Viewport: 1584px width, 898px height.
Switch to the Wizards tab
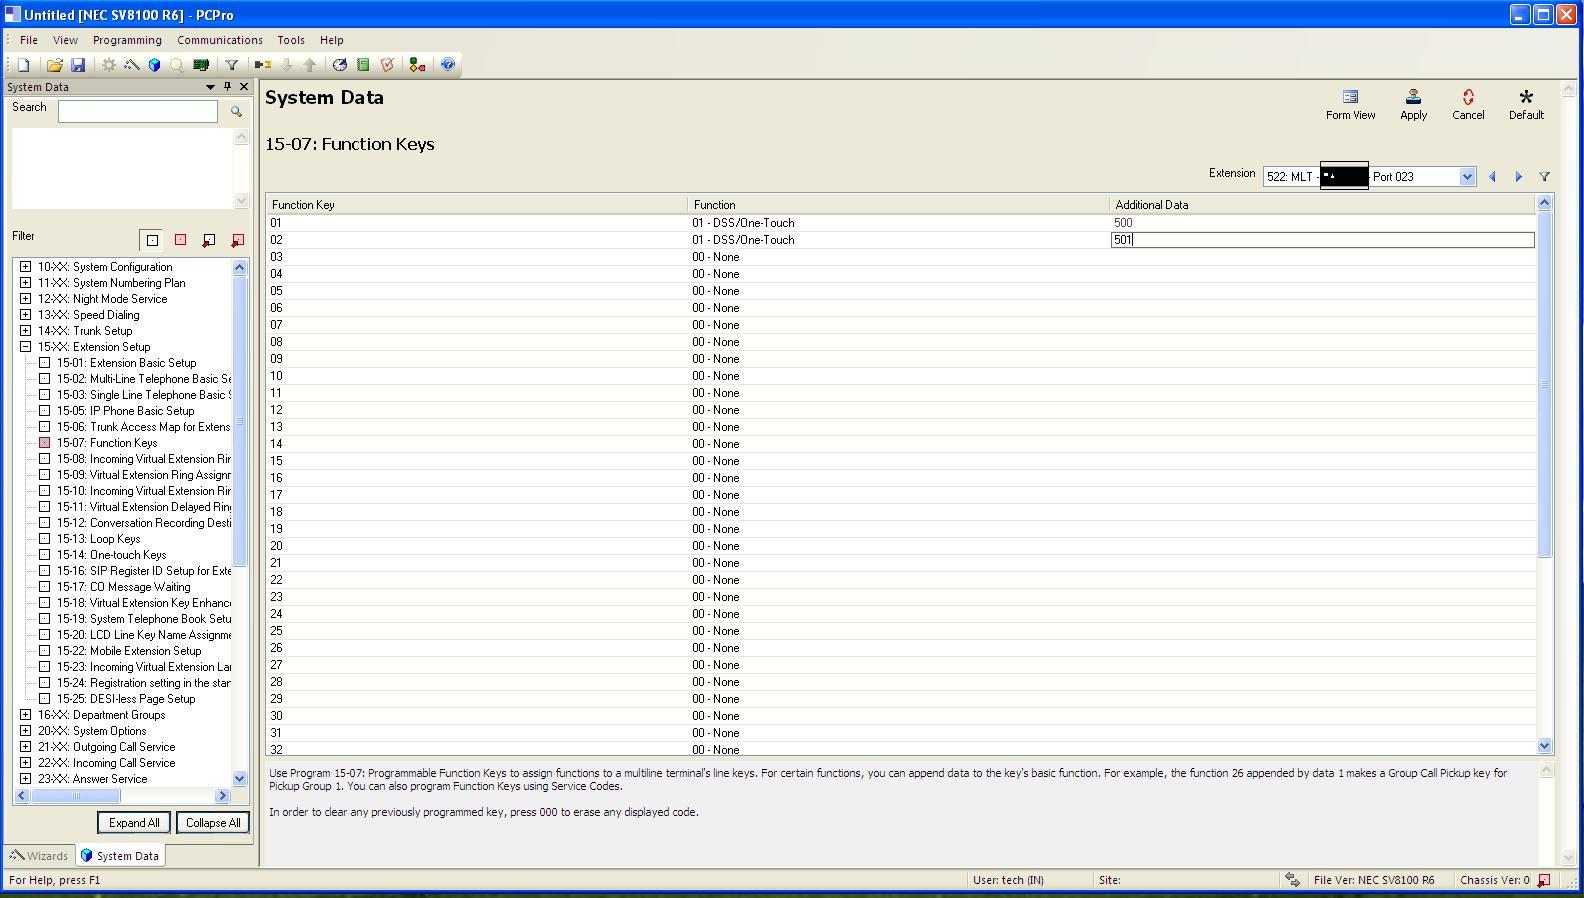[39, 856]
